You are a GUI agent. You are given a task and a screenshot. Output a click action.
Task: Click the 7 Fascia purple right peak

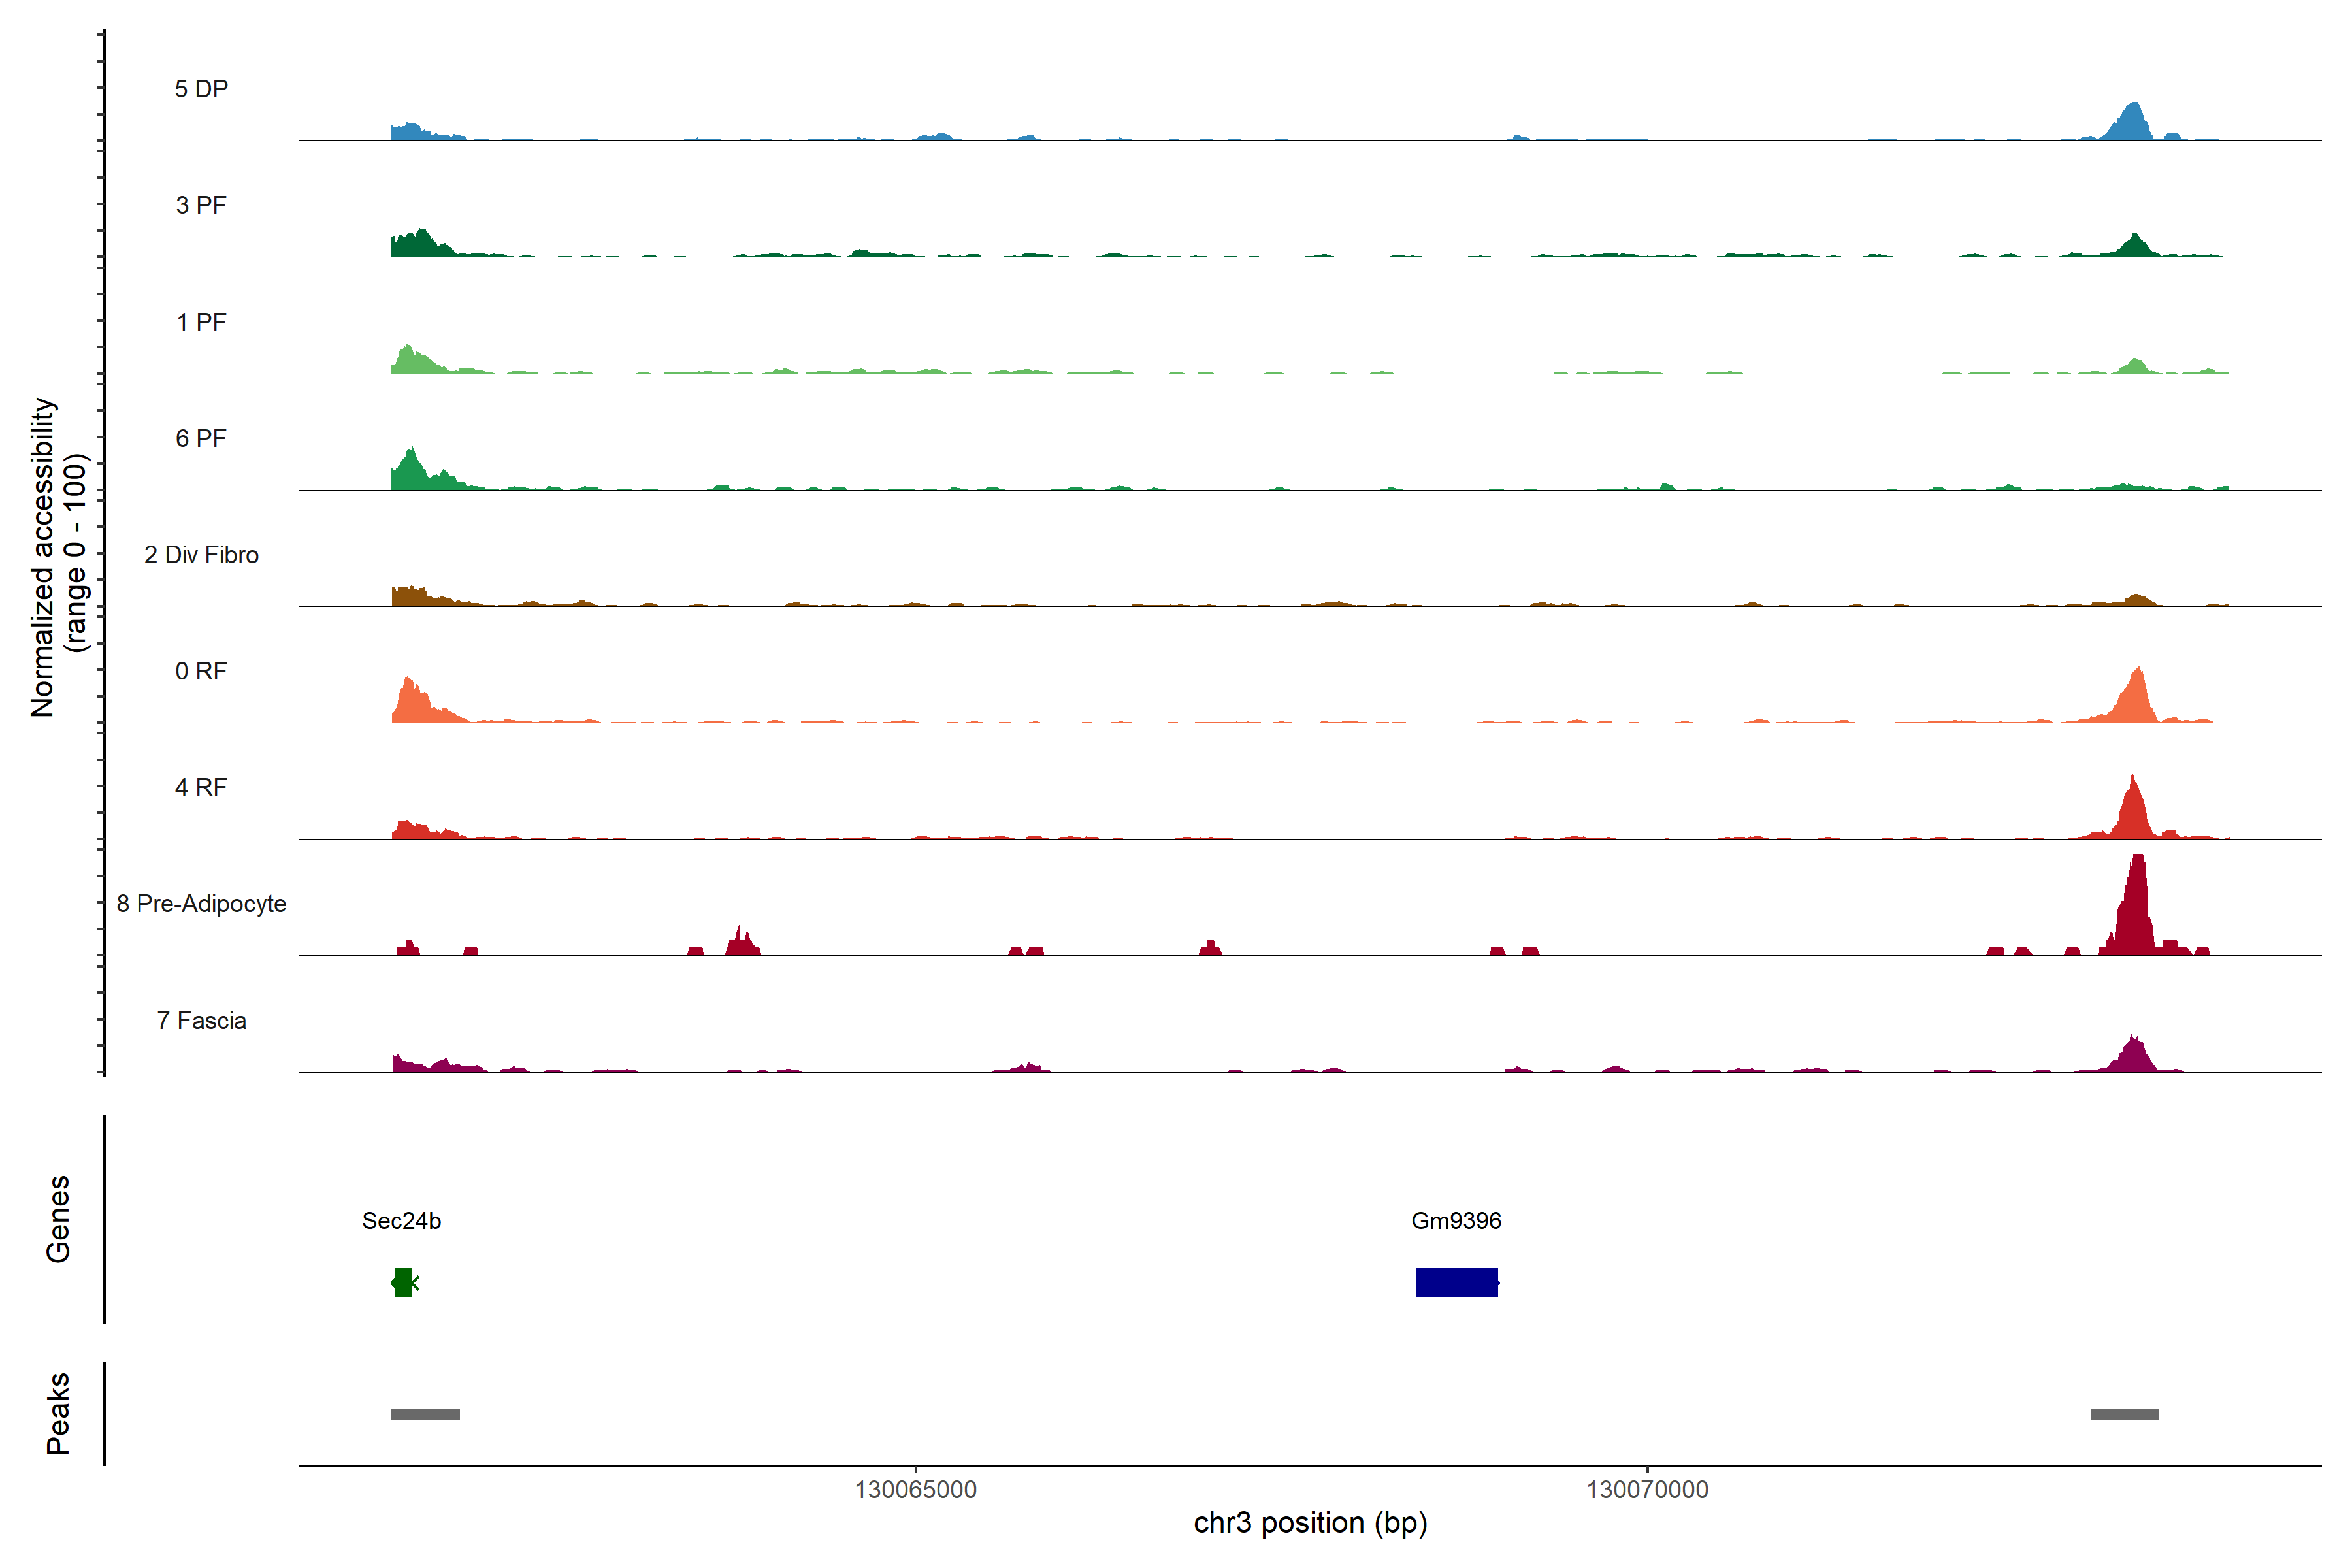[2134, 1056]
